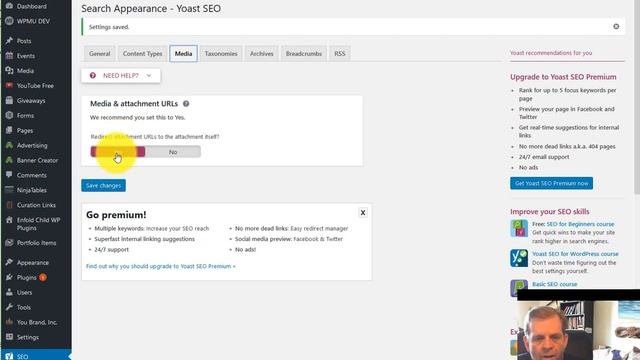
Task: Click the NinjaTables icon
Action: click(9, 190)
